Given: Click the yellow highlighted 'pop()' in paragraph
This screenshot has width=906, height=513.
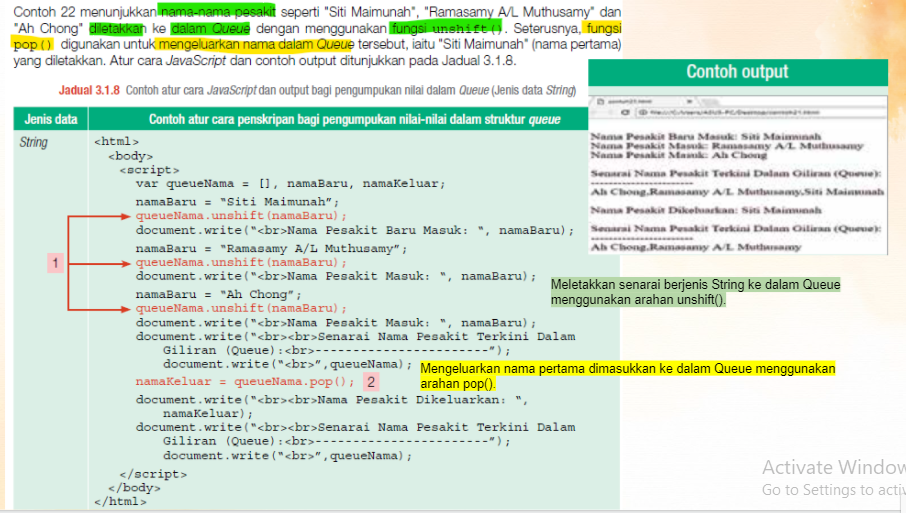Looking at the screenshot, I should coord(32,44).
